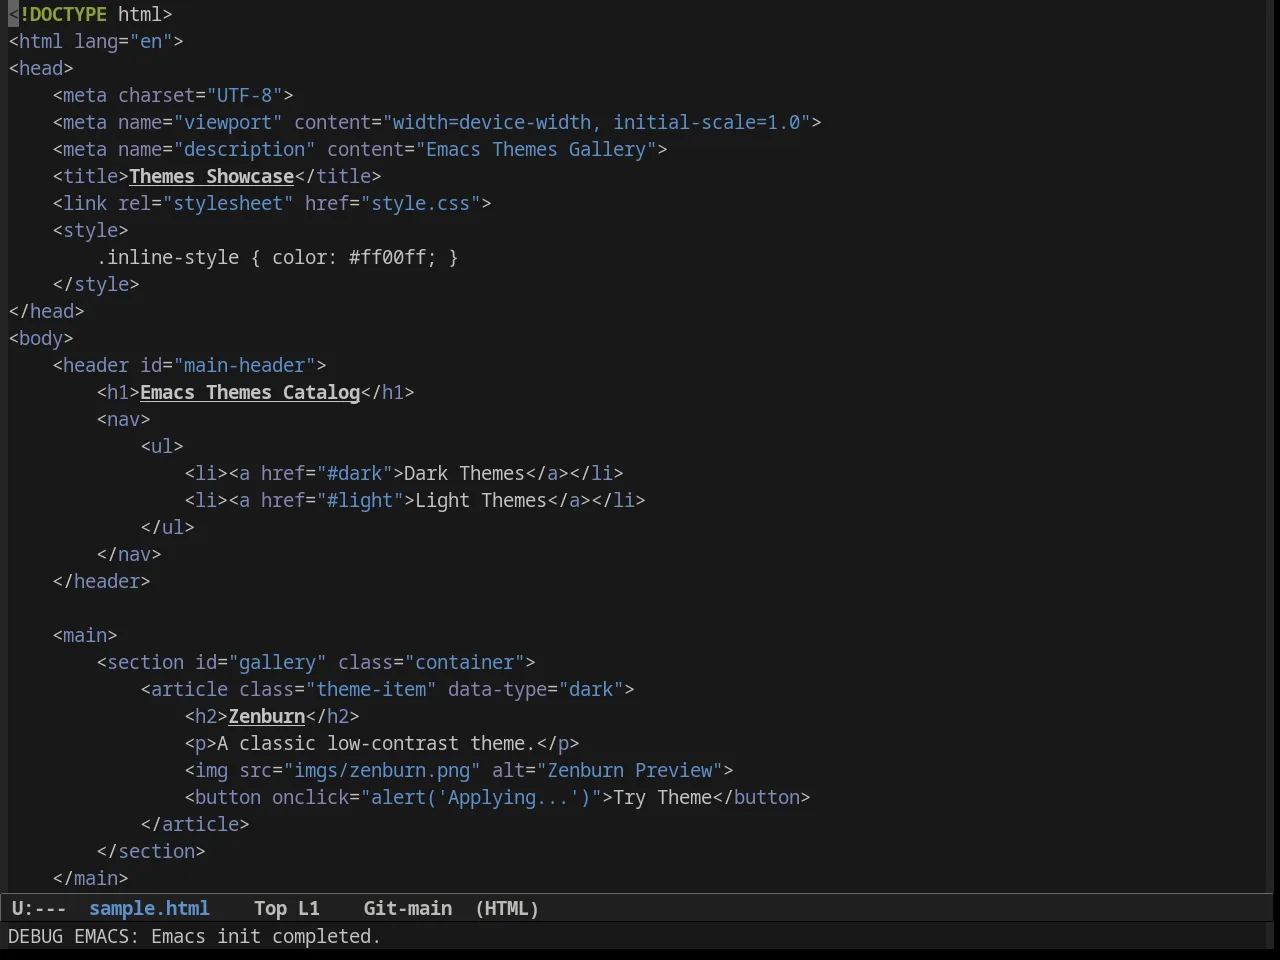
Task: Click the opening <style> tag
Action: tap(90, 230)
